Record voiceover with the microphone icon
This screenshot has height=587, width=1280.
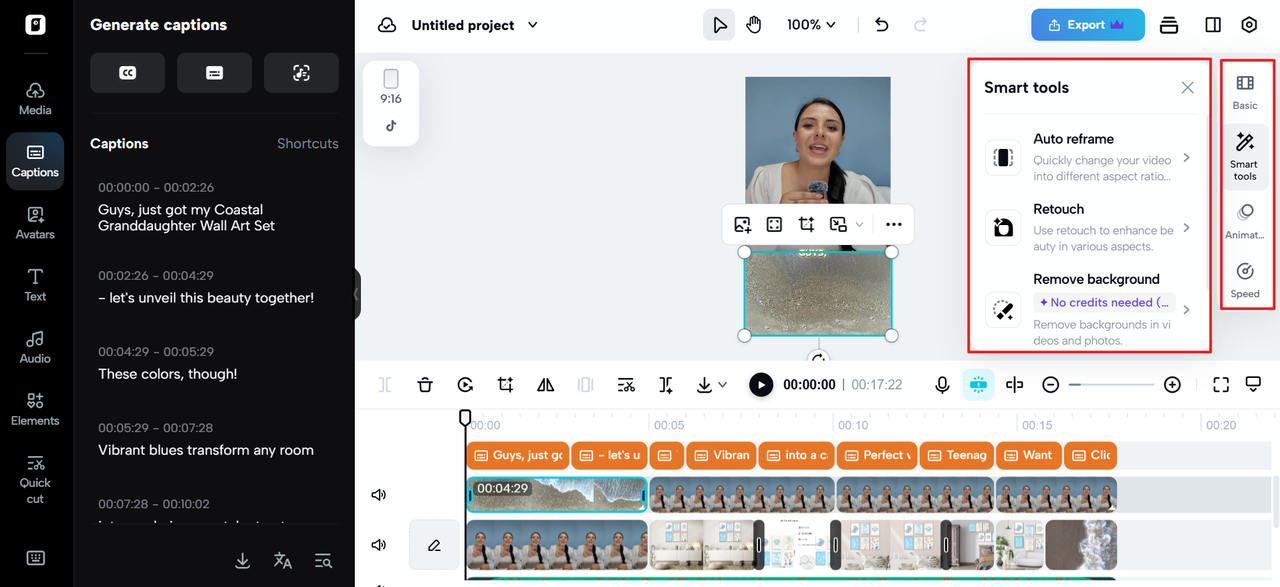point(942,385)
